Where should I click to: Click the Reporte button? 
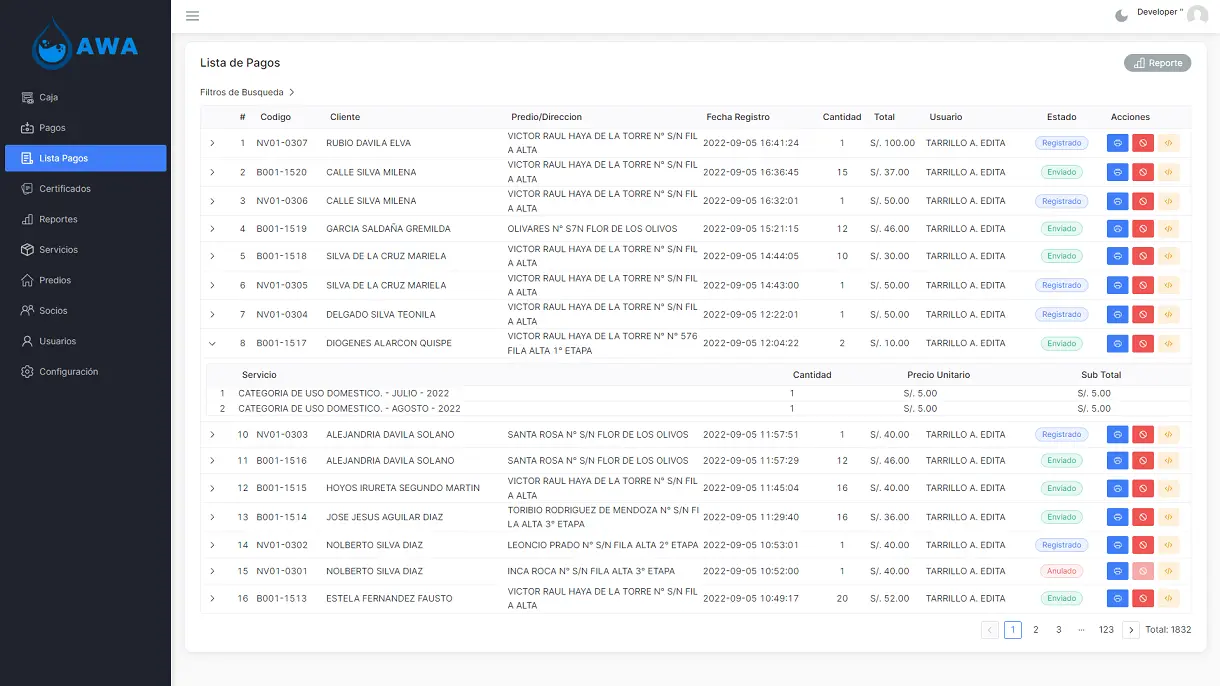[1157, 63]
